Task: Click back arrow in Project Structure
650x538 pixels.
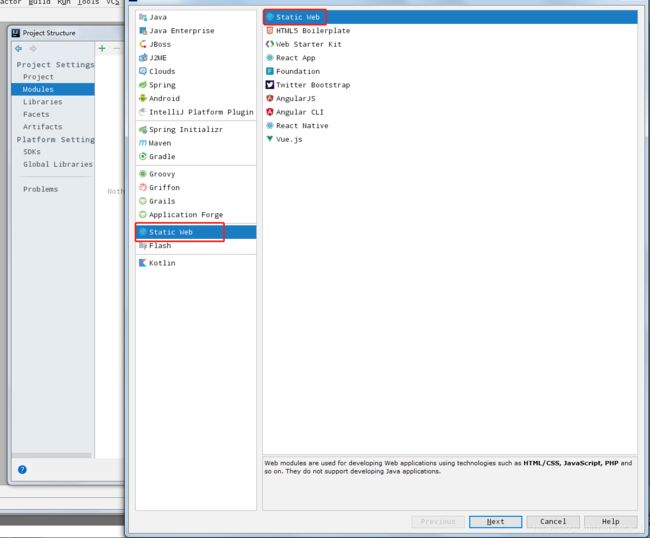Action: point(19,48)
